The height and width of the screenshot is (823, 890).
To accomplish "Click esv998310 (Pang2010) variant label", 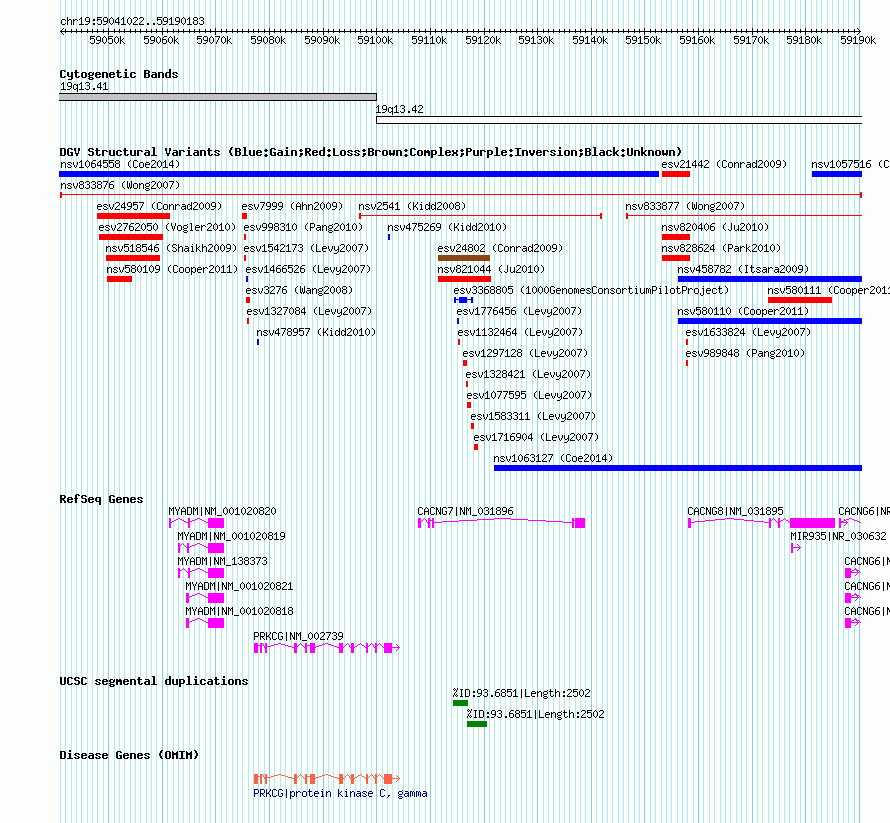I will [303, 227].
